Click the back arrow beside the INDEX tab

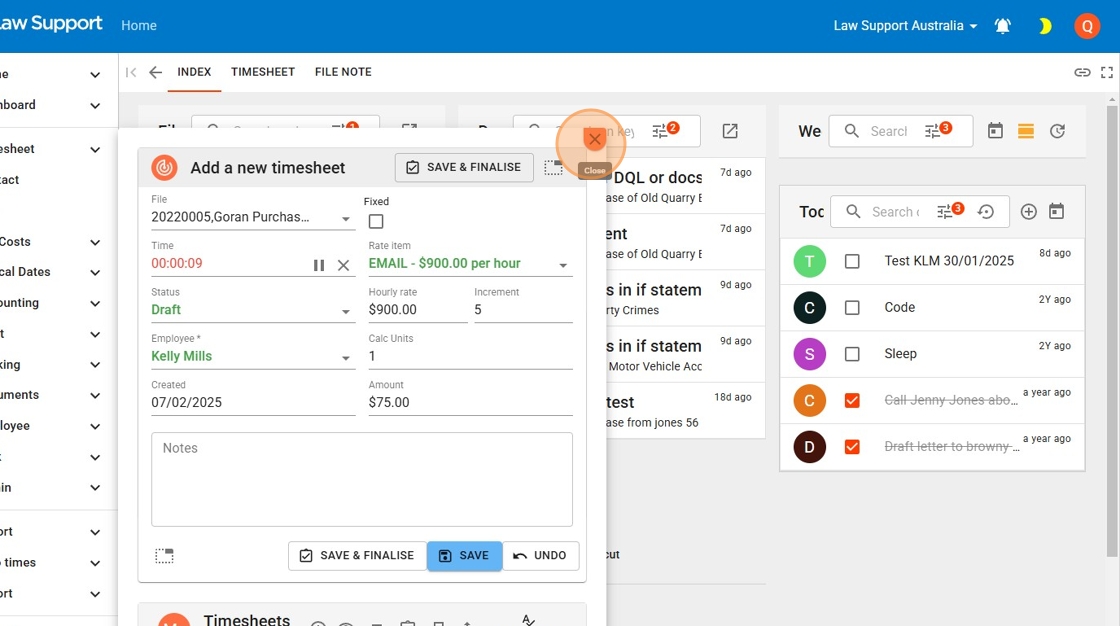pyautogui.click(x=155, y=72)
